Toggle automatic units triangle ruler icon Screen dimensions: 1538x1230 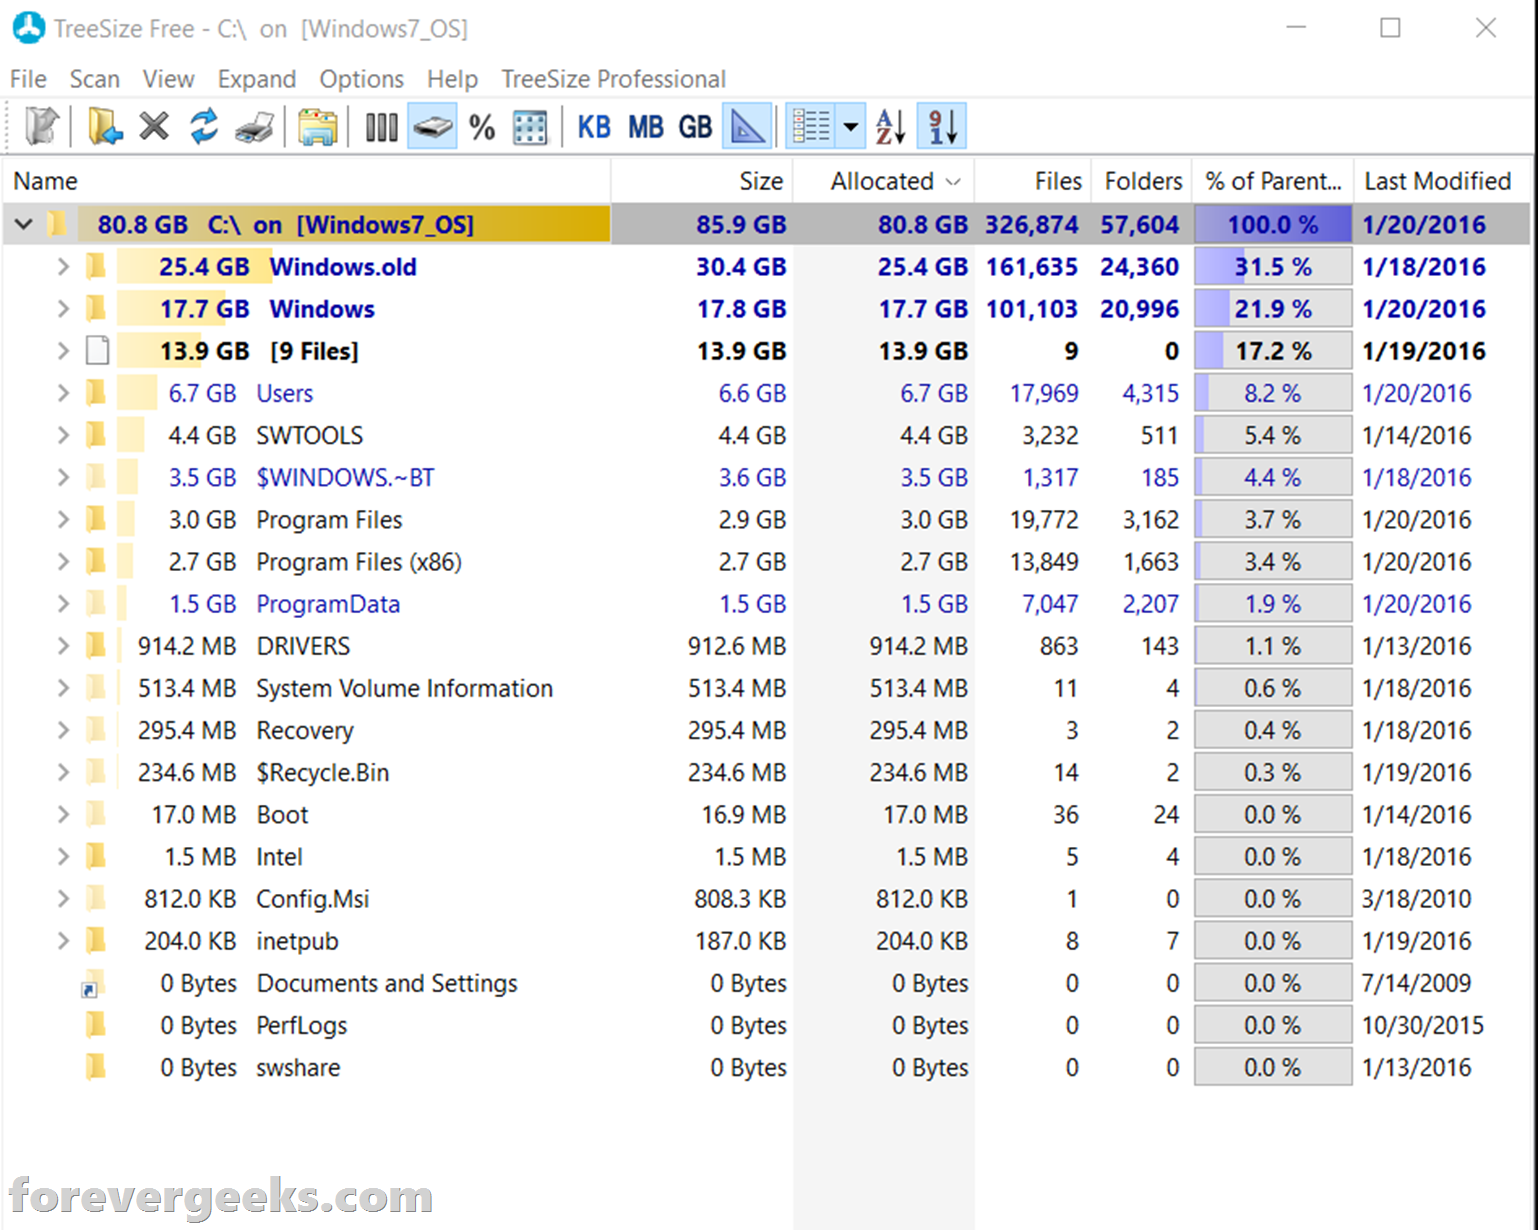click(747, 127)
